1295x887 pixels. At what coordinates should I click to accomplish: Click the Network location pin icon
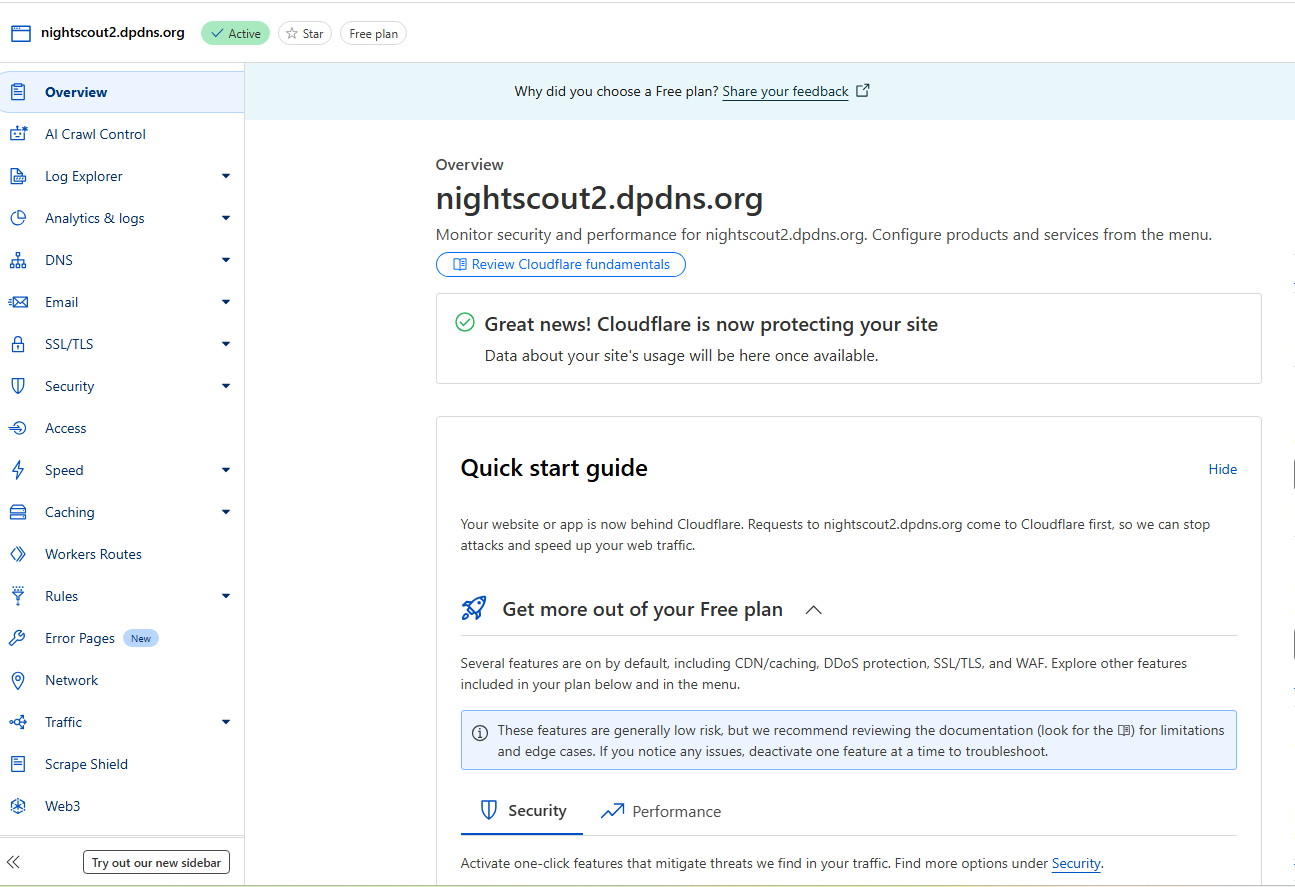coord(18,680)
